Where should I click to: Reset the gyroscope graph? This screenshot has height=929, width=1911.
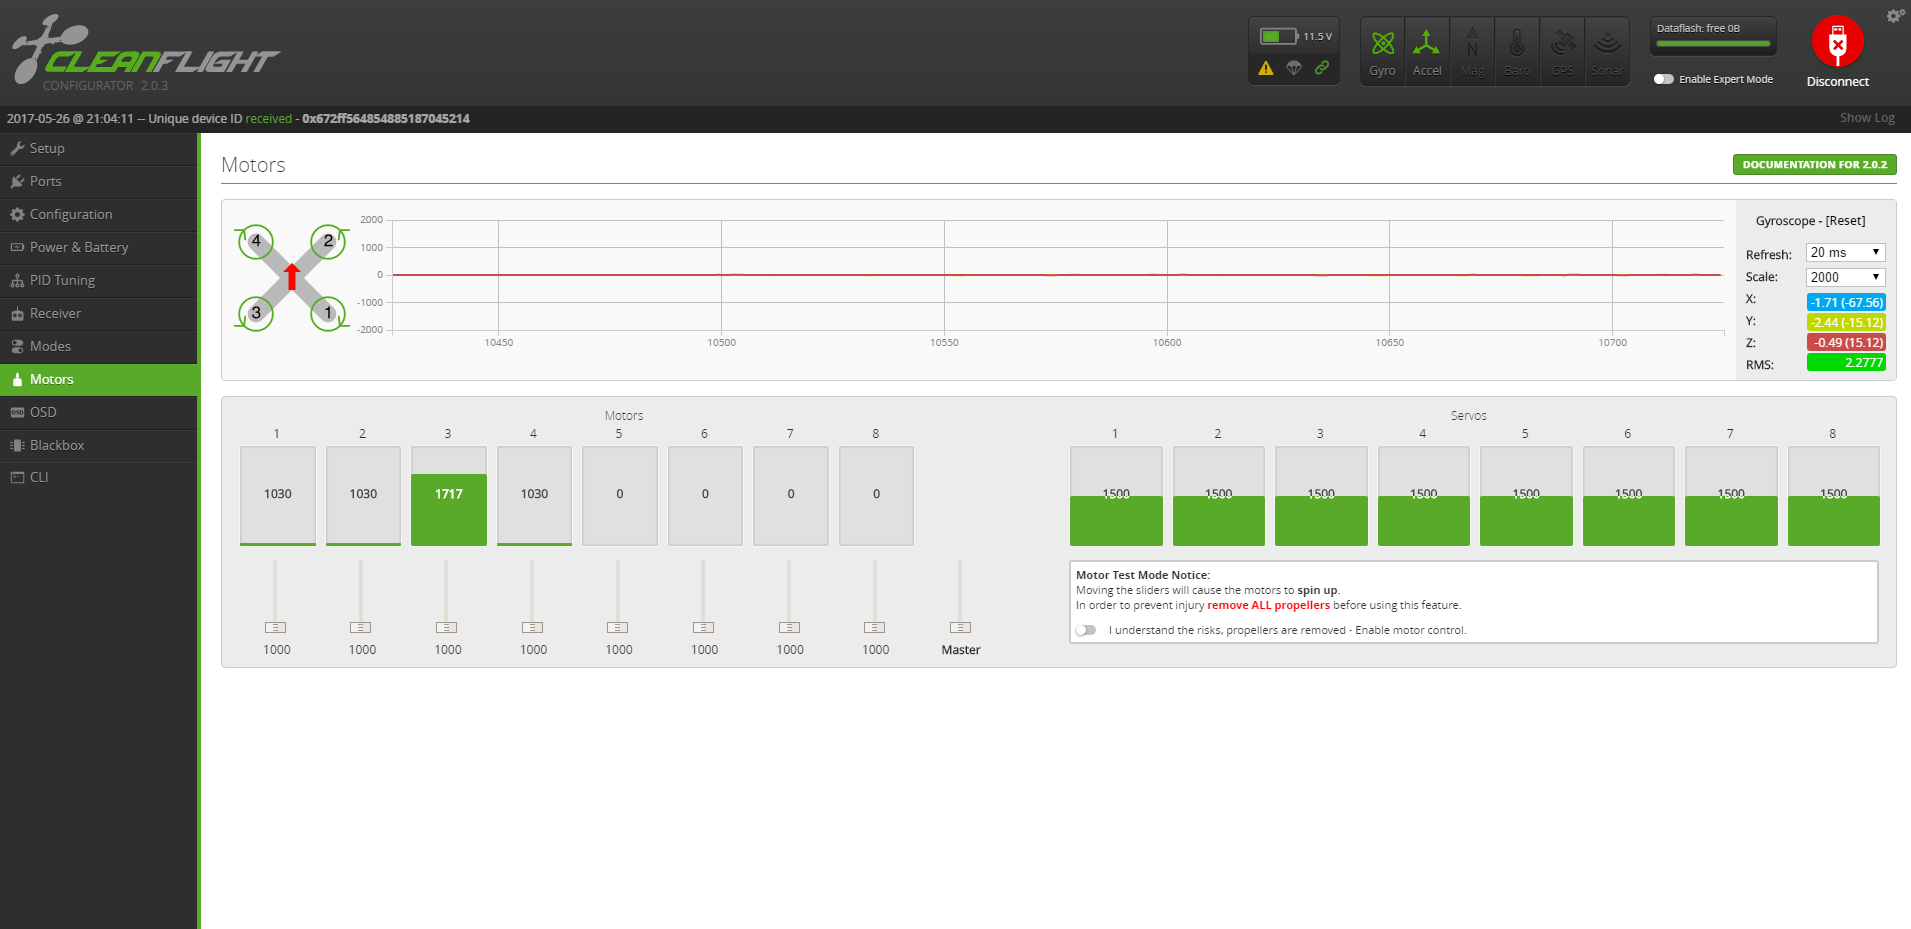point(1845,221)
